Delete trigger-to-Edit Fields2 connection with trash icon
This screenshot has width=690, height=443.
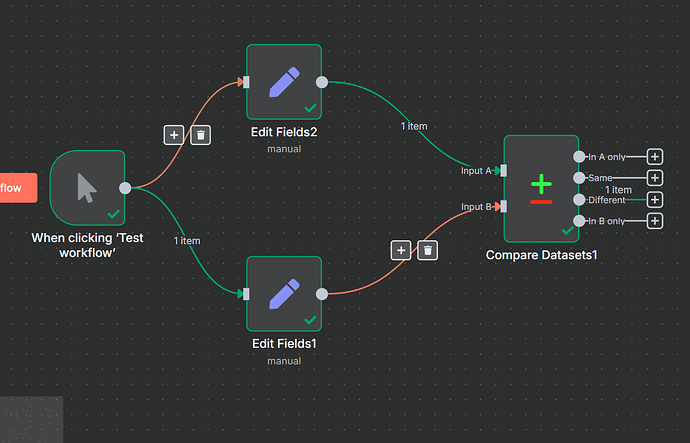201,135
